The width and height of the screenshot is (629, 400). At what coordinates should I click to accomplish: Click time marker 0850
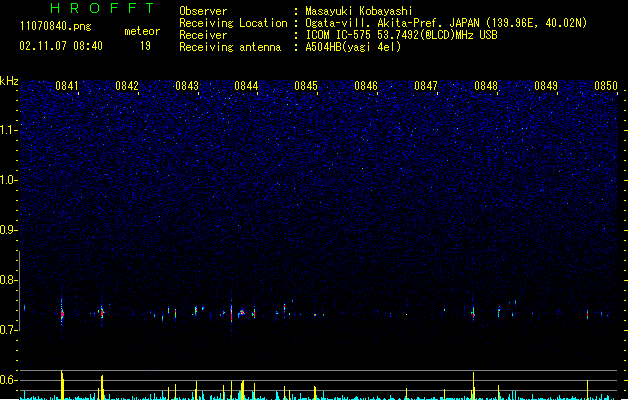point(606,86)
